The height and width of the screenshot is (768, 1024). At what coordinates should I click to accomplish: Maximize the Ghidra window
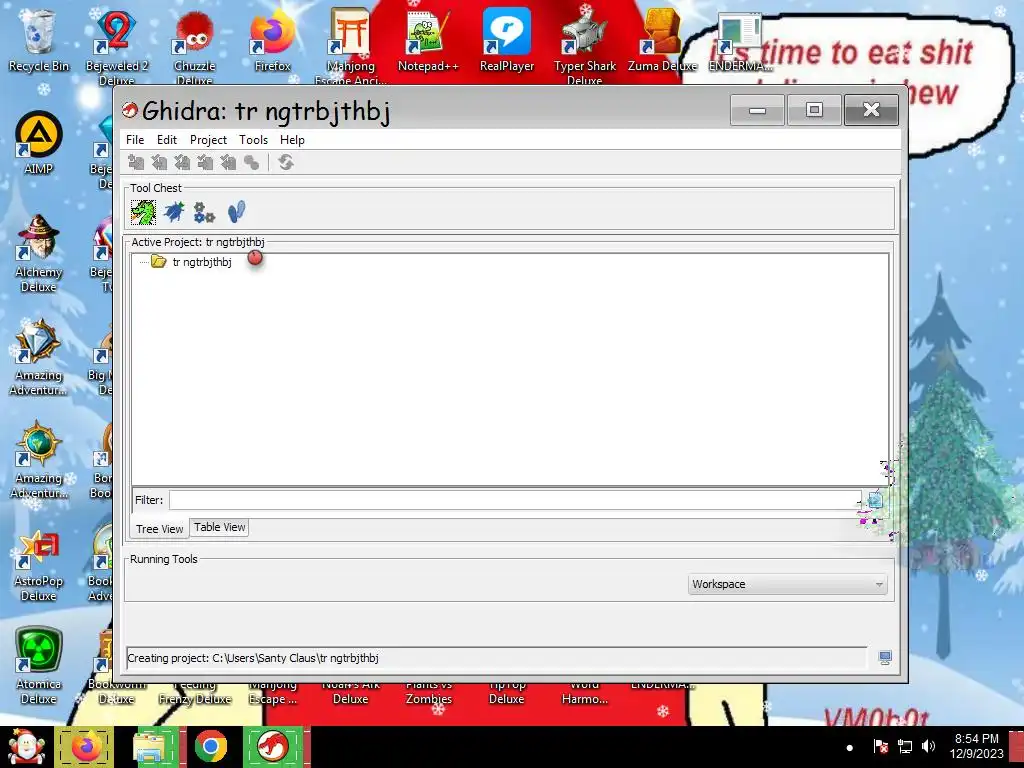[814, 110]
